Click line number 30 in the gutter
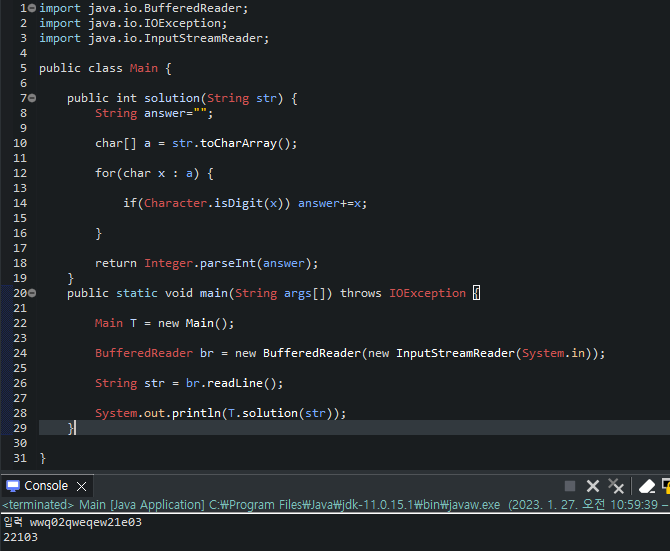The image size is (670, 551). click(x=20, y=443)
